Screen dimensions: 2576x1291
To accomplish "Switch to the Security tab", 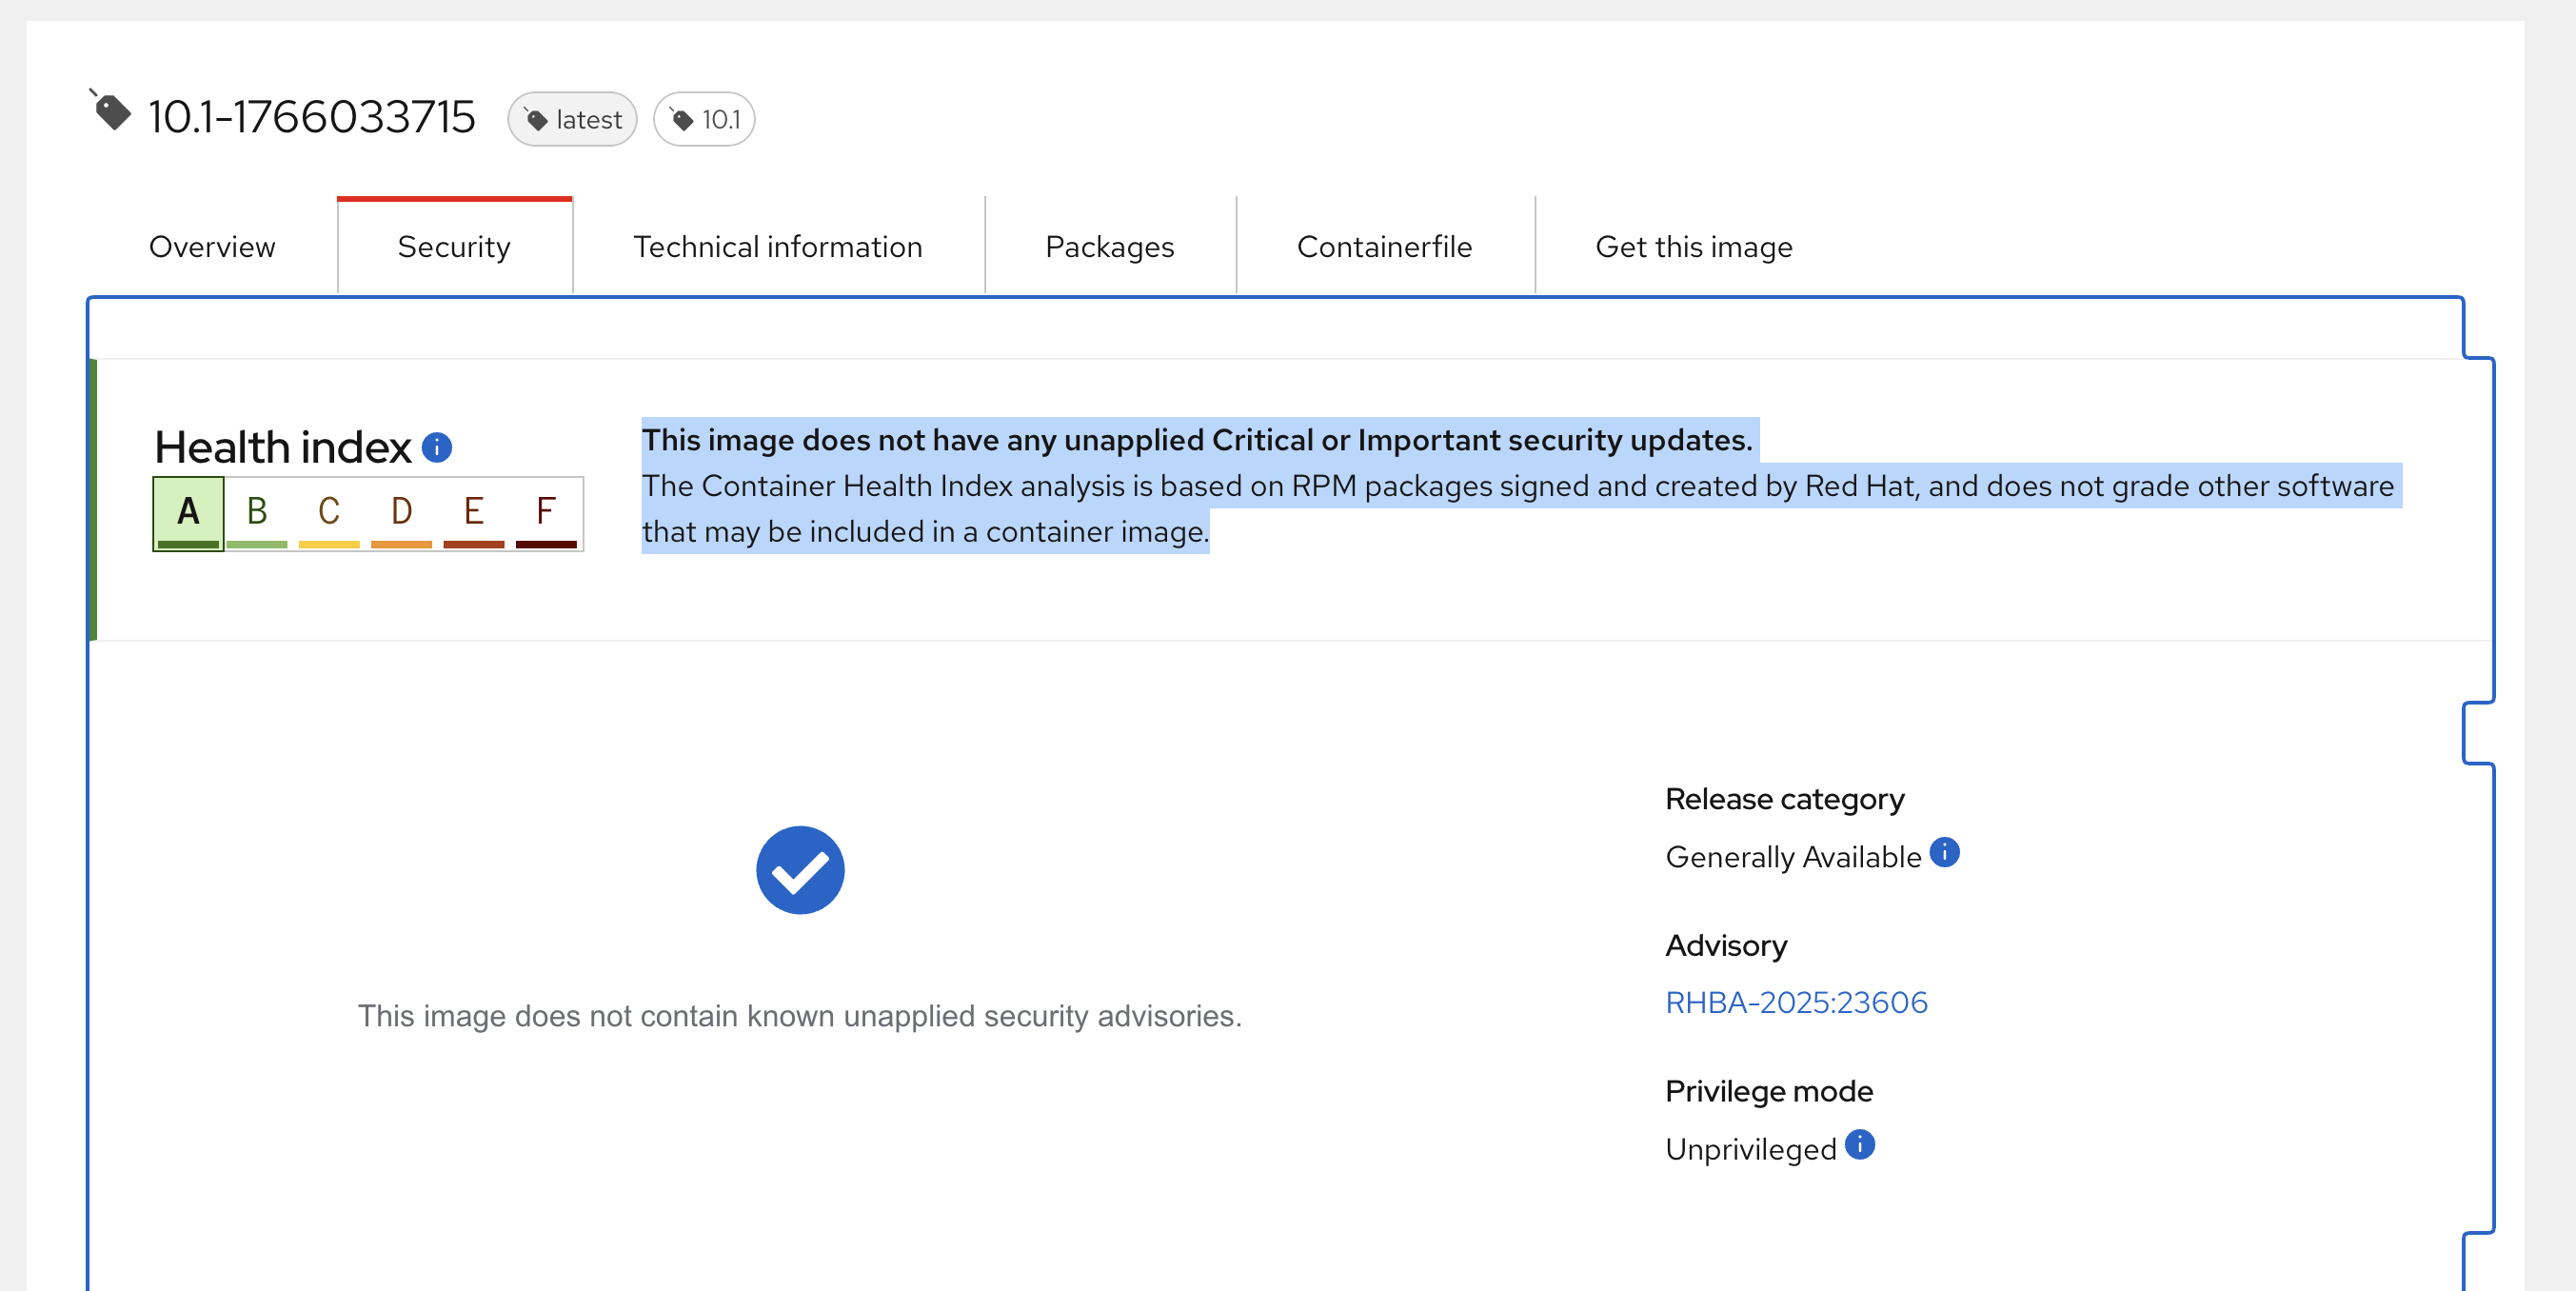I will coord(454,247).
